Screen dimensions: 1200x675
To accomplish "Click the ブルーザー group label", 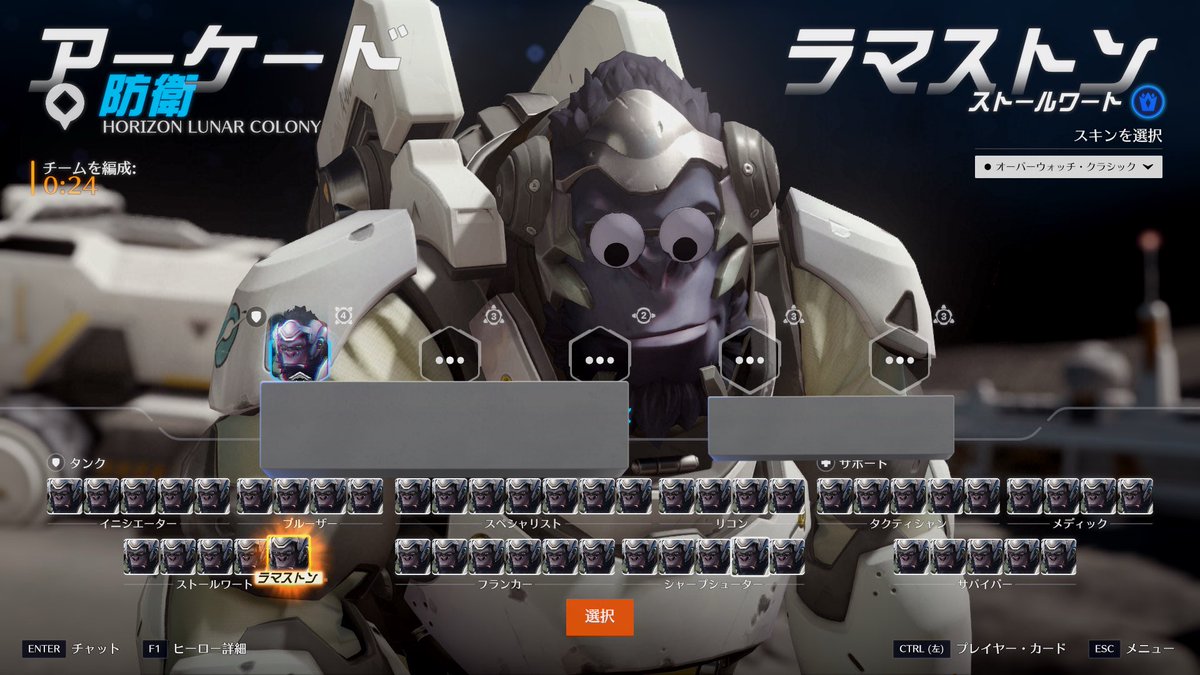I will pos(310,523).
